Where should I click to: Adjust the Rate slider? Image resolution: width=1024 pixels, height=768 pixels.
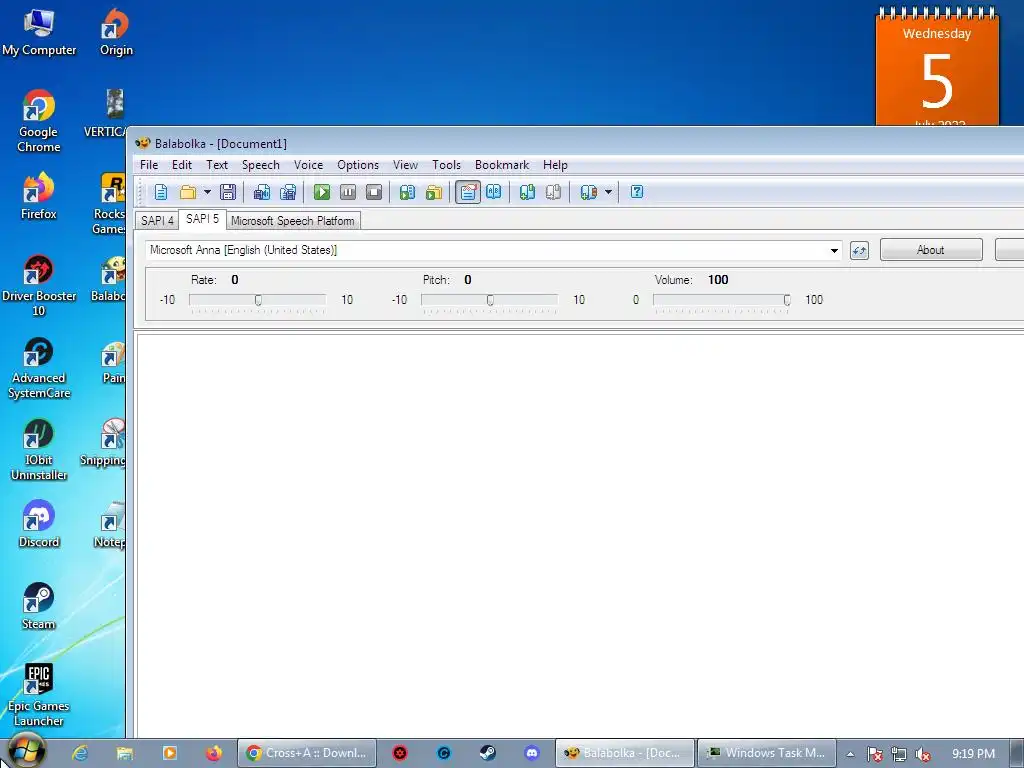pos(258,300)
